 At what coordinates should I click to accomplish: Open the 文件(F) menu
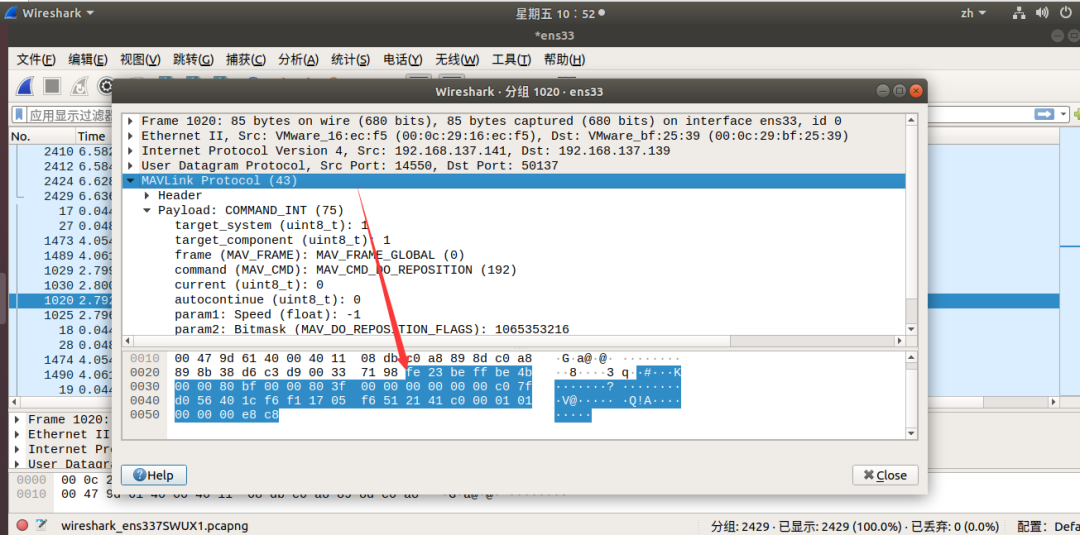(x=36, y=60)
